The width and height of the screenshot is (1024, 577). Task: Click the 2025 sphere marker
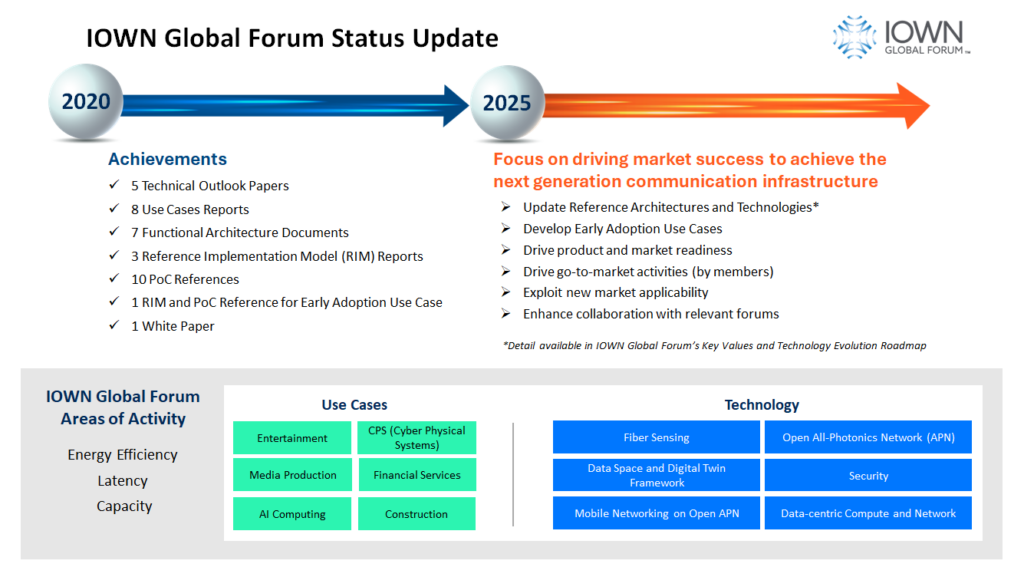pyautogui.click(x=507, y=103)
